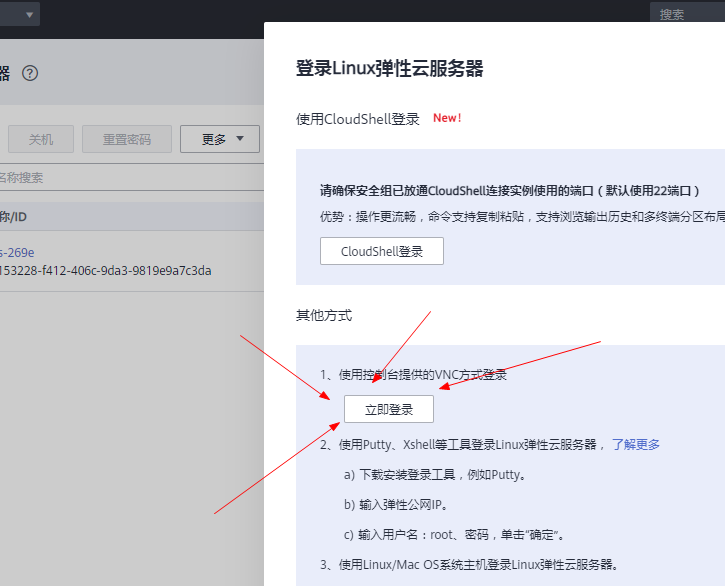This screenshot has height=586, width=725.
Task: Click the red New! label
Action: click(447, 118)
